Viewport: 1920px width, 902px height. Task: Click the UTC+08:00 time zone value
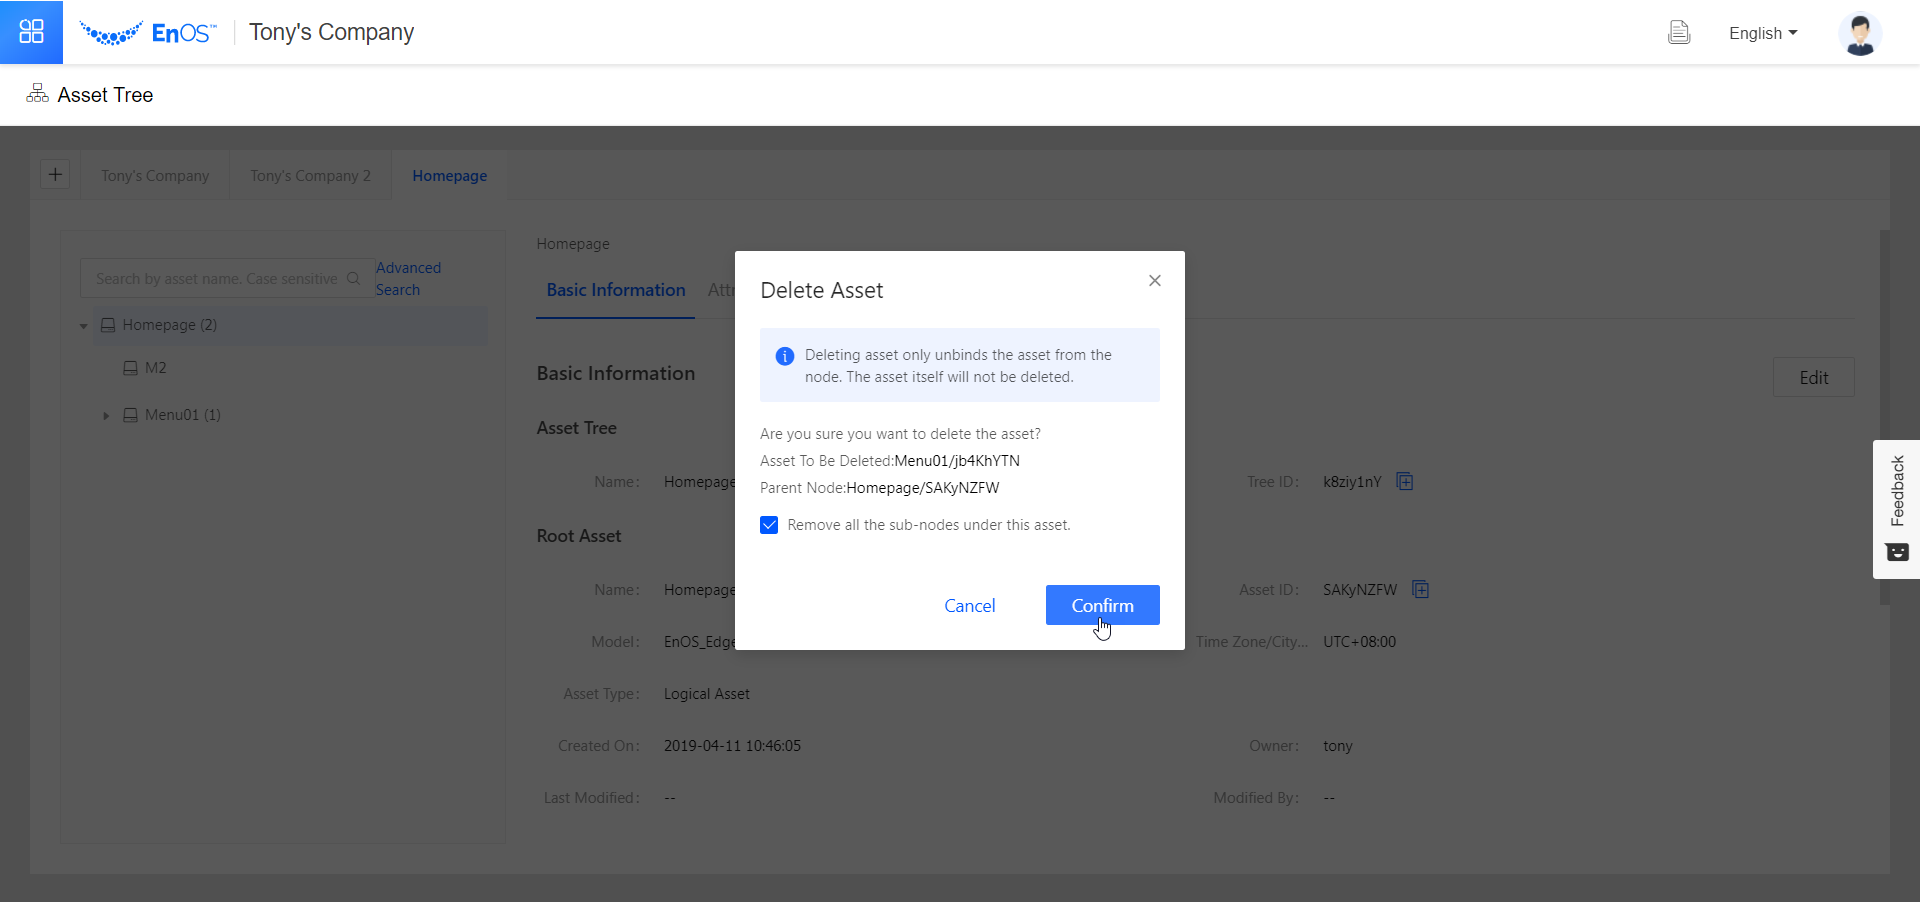click(1359, 642)
